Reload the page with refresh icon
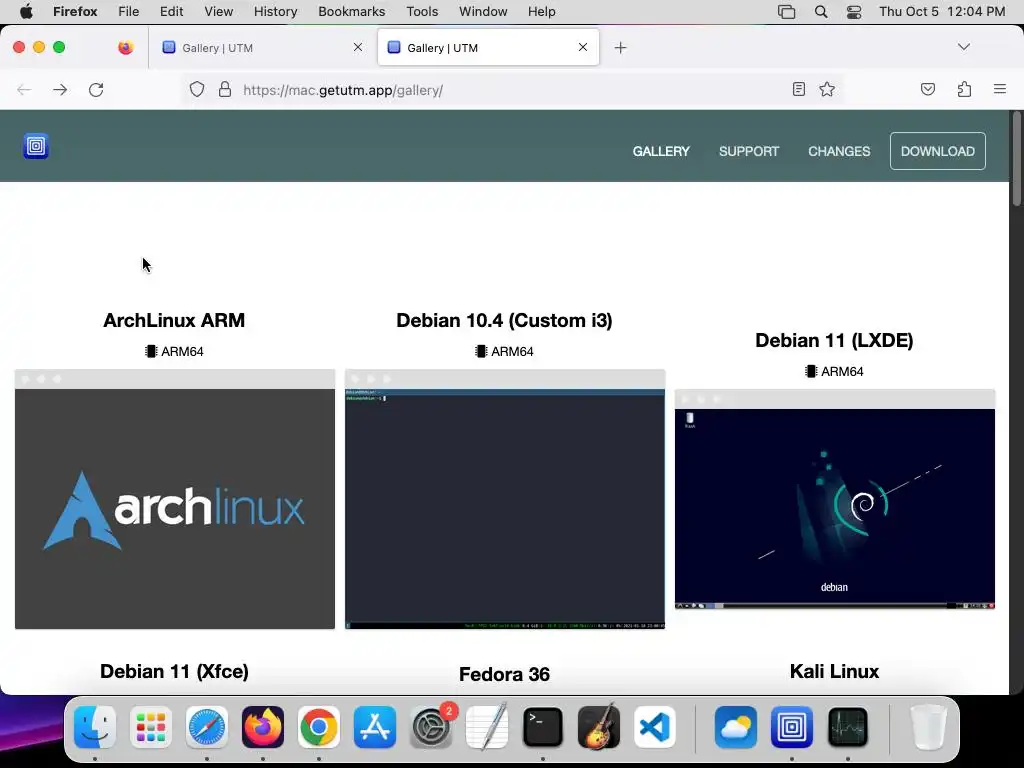1024x768 pixels. click(96, 90)
